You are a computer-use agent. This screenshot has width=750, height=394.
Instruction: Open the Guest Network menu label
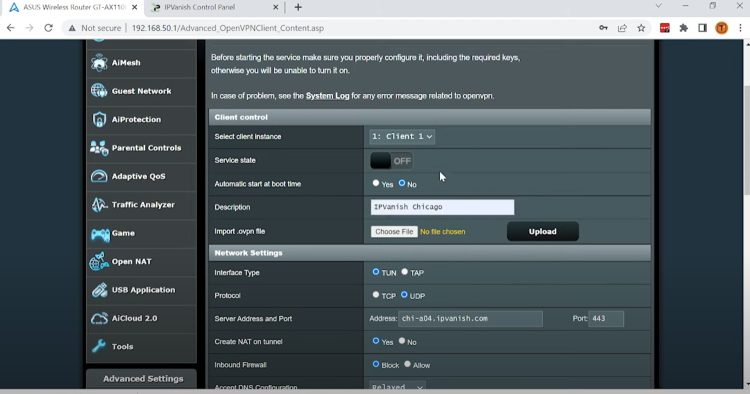[x=142, y=91]
